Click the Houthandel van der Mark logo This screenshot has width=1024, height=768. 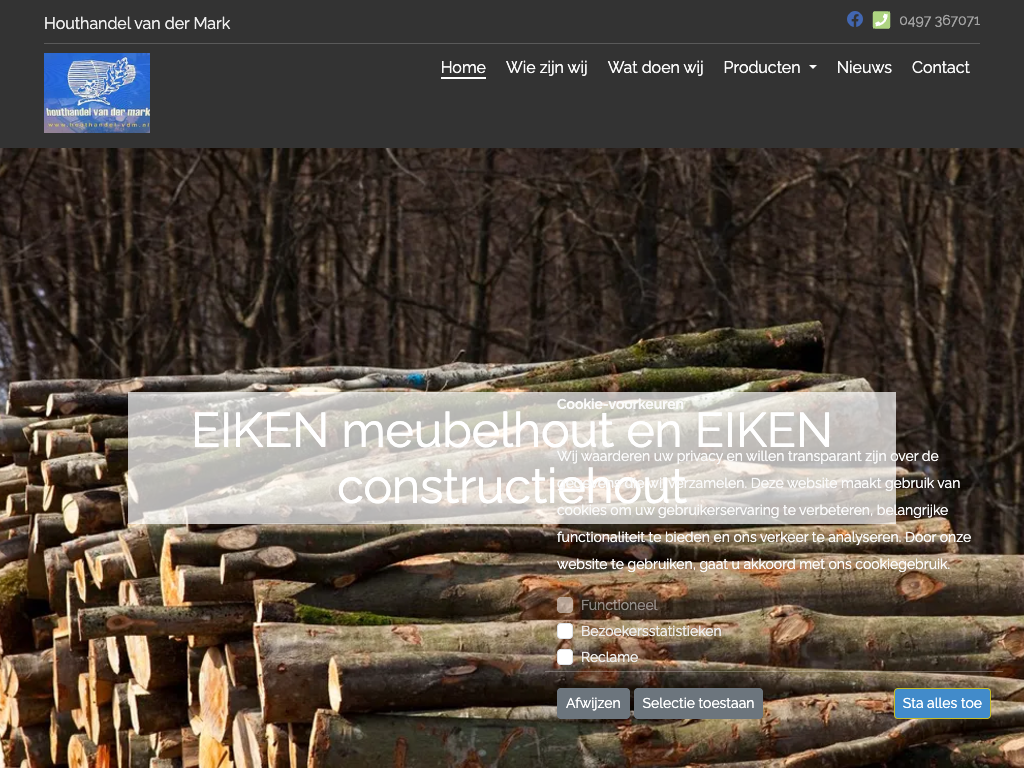point(97,93)
